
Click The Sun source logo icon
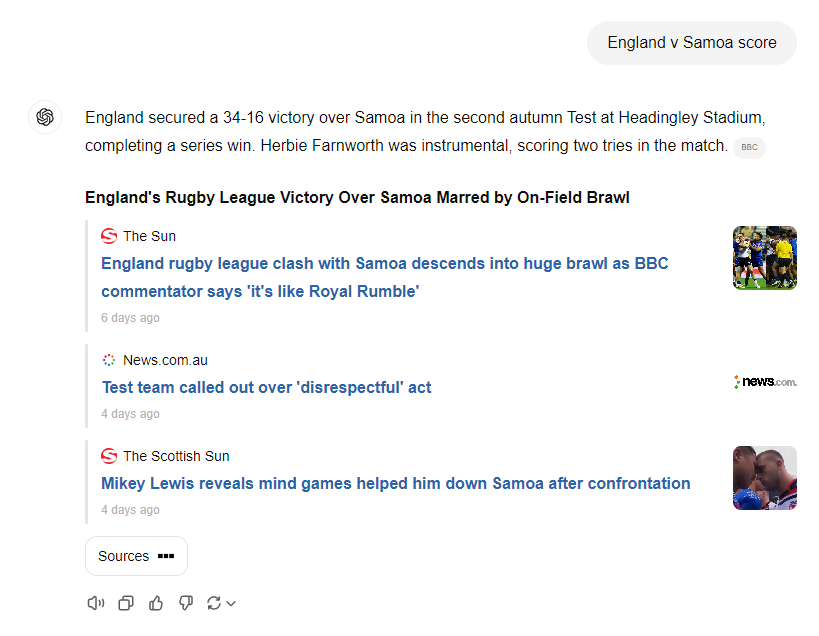(x=109, y=236)
